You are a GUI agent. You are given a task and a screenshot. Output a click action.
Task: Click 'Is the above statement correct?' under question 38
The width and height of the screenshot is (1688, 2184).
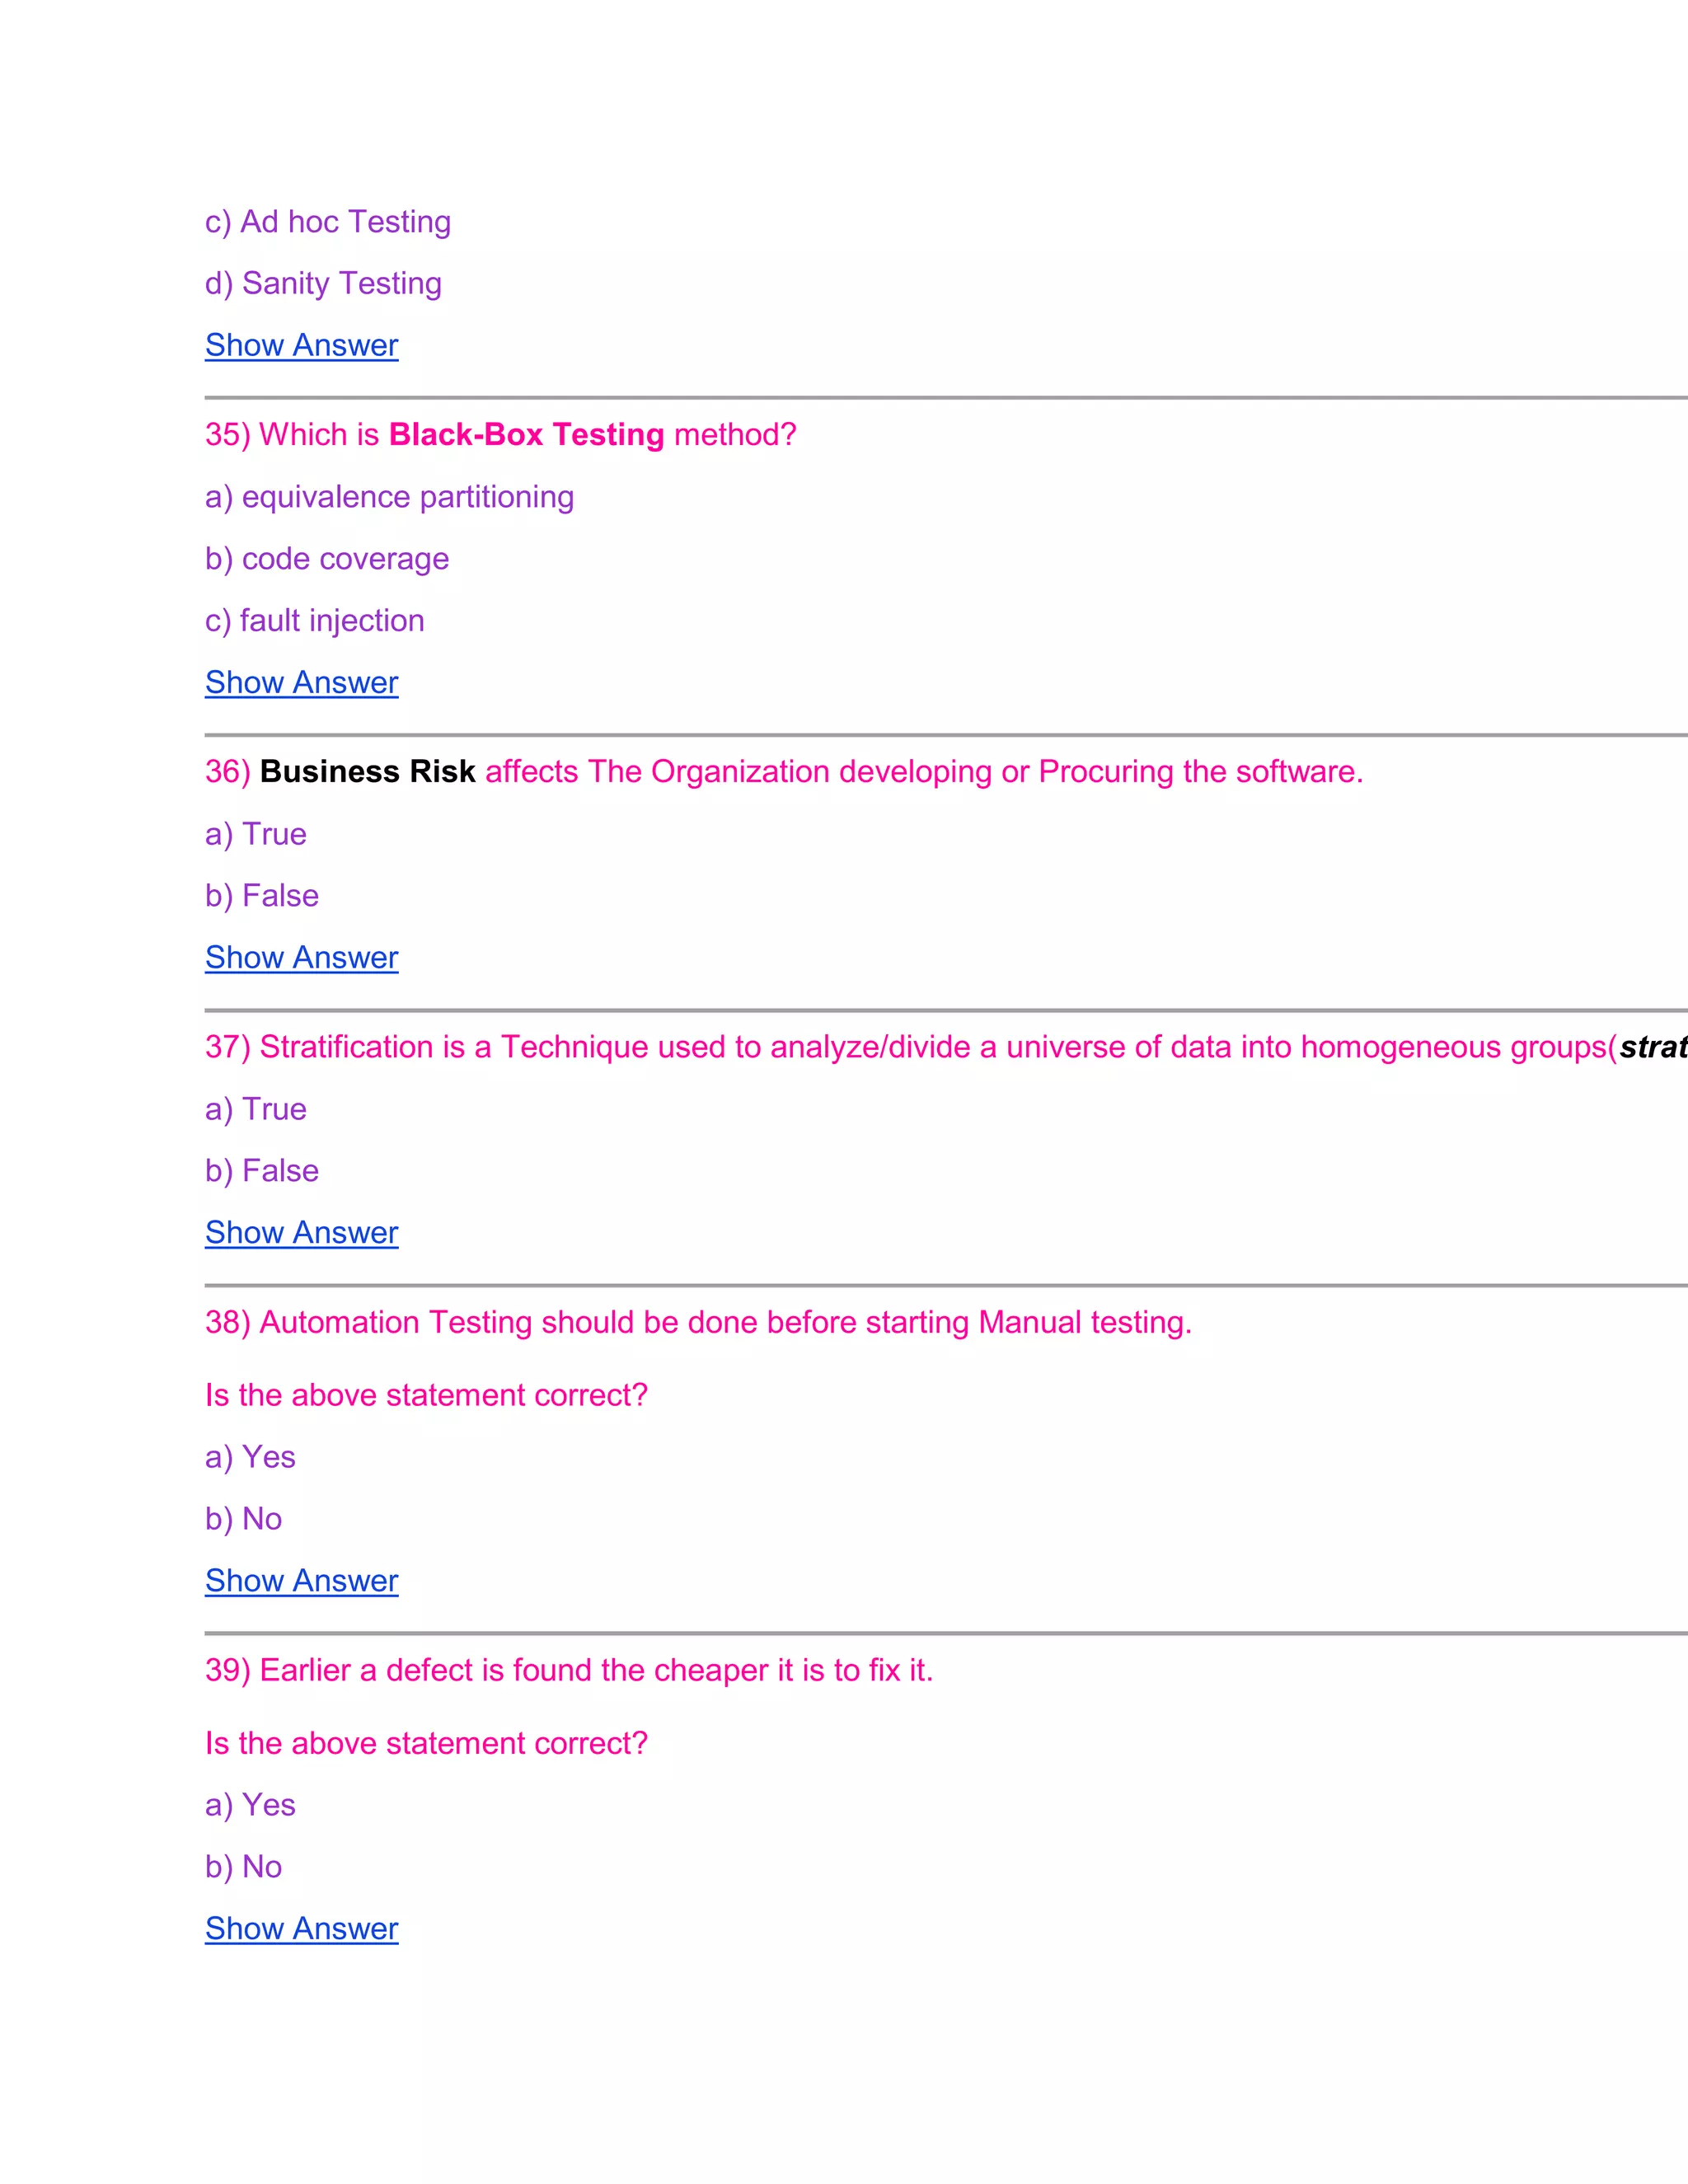pyautogui.click(x=426, y=1395)
